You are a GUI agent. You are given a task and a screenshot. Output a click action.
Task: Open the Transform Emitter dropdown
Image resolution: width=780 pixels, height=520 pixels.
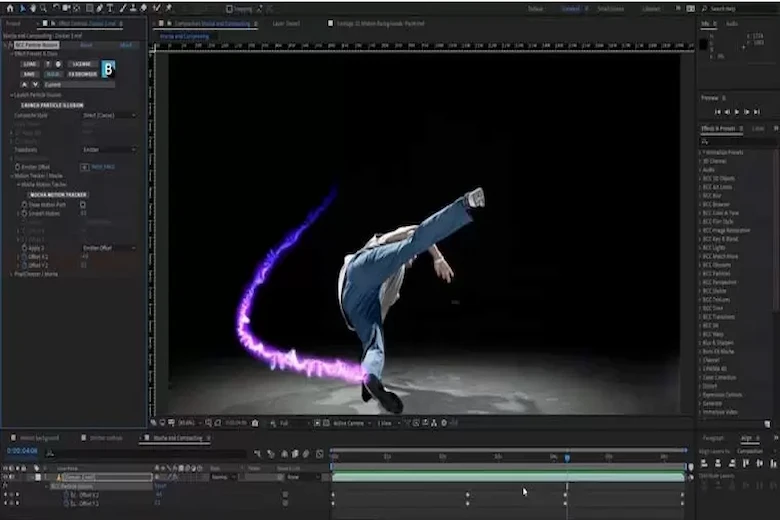109,150
